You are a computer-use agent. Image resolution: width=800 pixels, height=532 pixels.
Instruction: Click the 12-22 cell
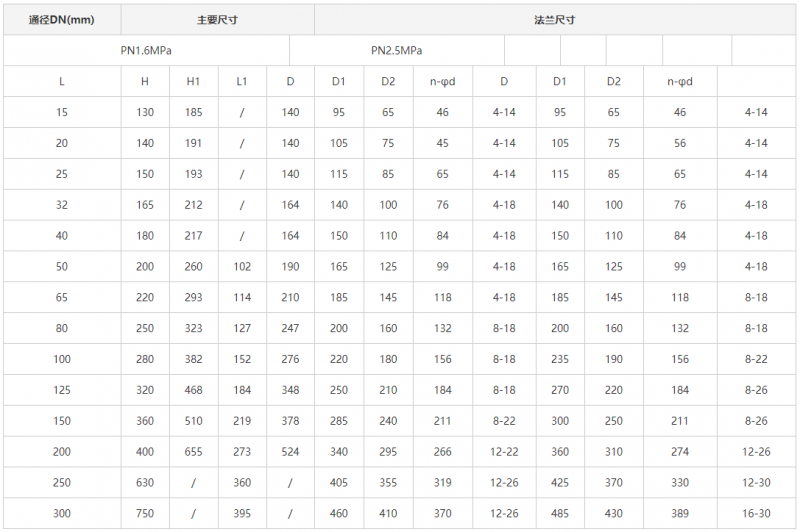point(504,451)
